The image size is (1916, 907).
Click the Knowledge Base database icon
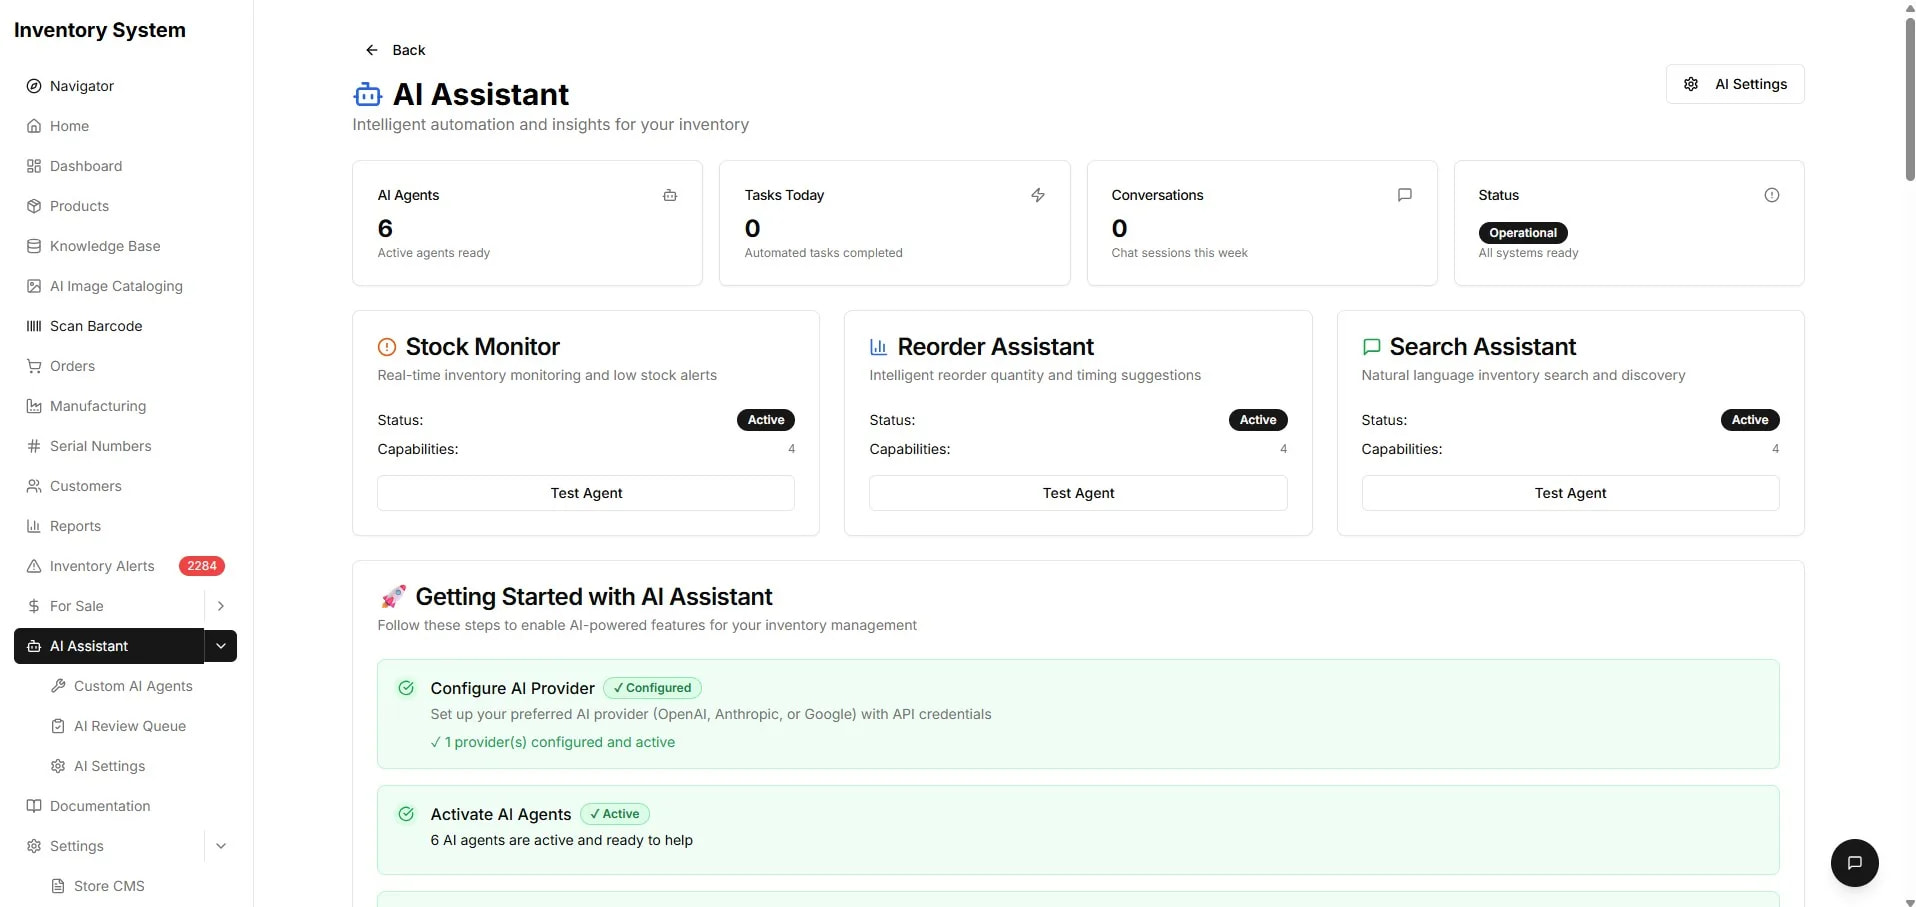click(34, 246)
